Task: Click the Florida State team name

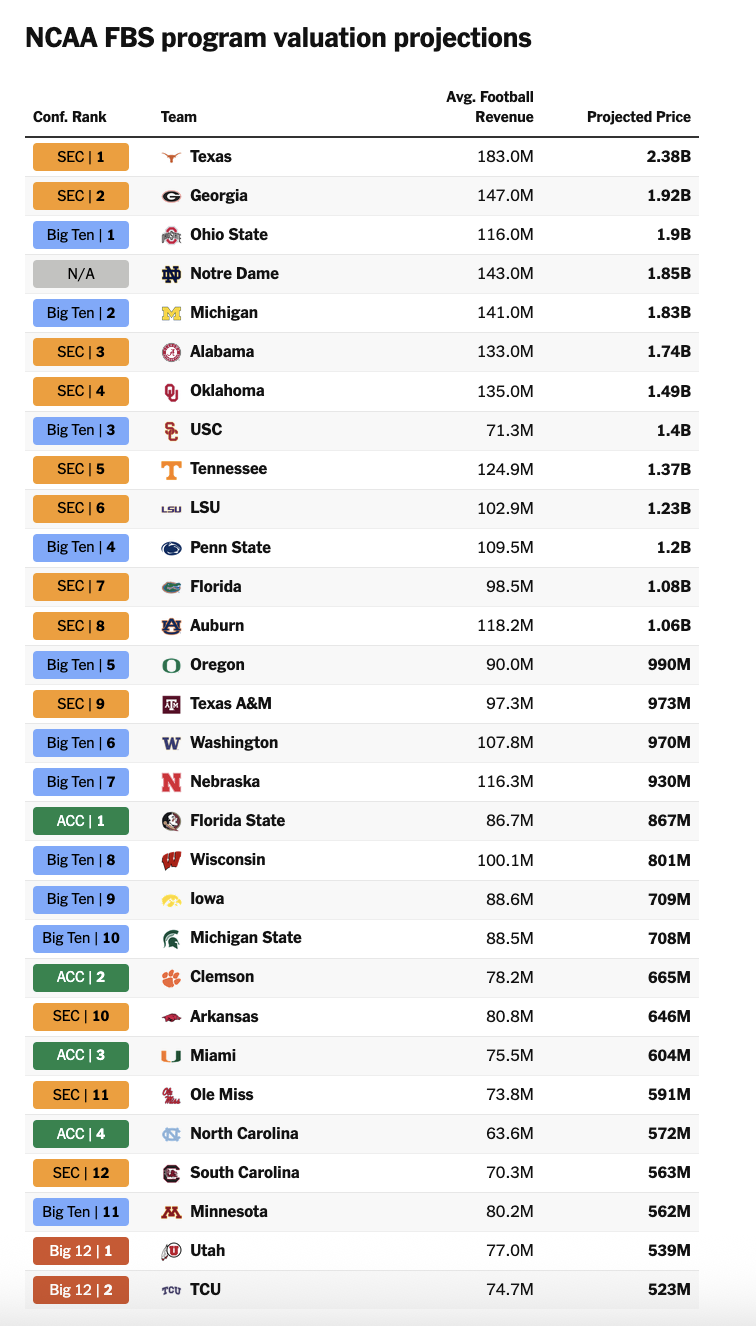Action: click(x=238, y=821)
